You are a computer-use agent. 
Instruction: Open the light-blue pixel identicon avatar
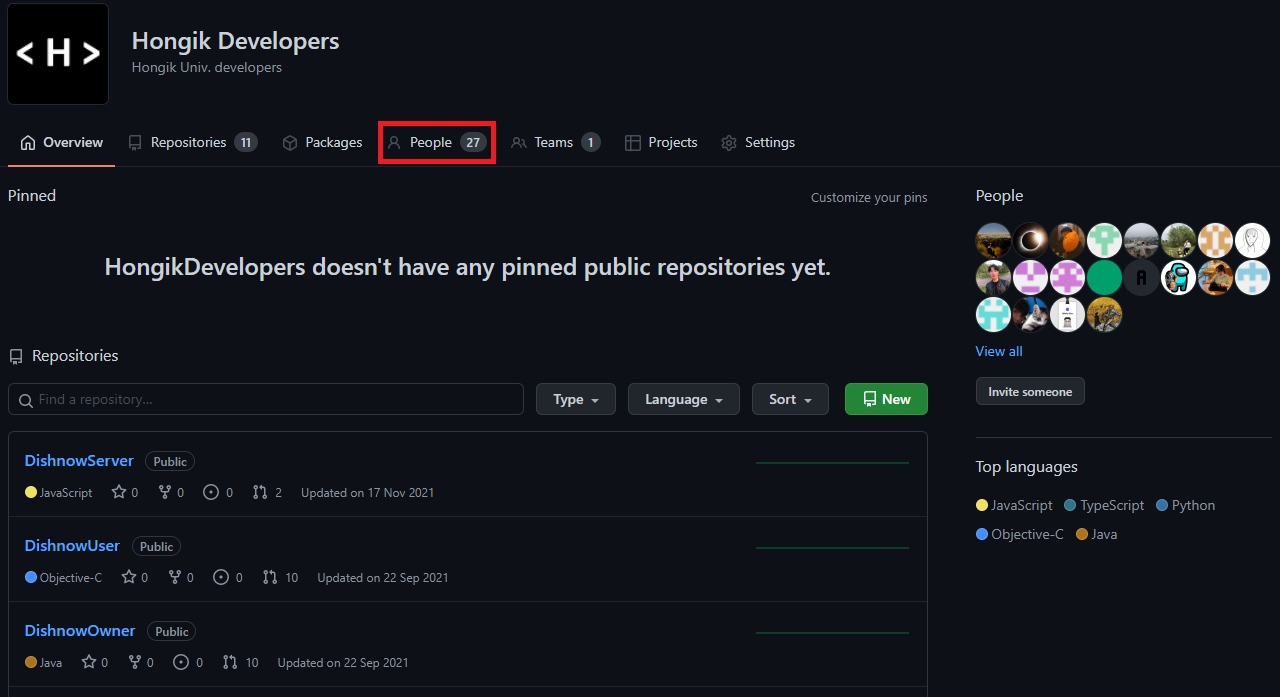pos(1252,277)
